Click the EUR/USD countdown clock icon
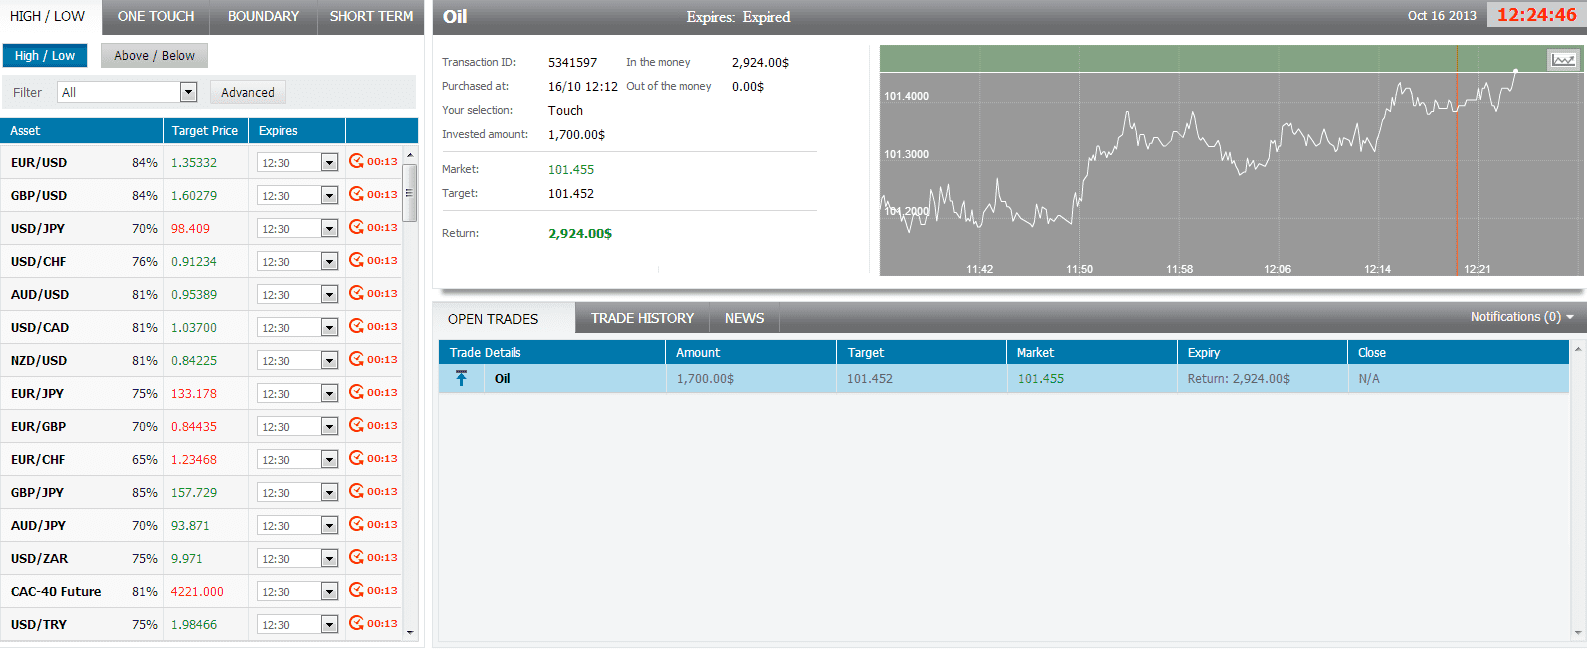This screenshot has width=1587, height=657. pos(356,161)
